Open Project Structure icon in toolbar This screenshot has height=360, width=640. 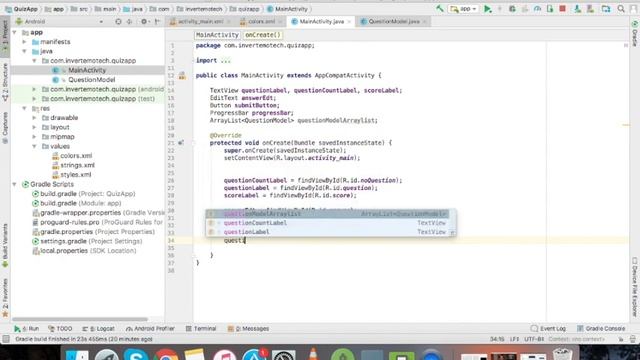click(x=606, y=9)
